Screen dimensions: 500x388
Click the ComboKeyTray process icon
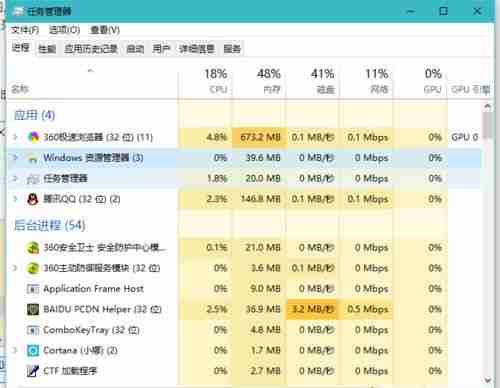point(33,330)
